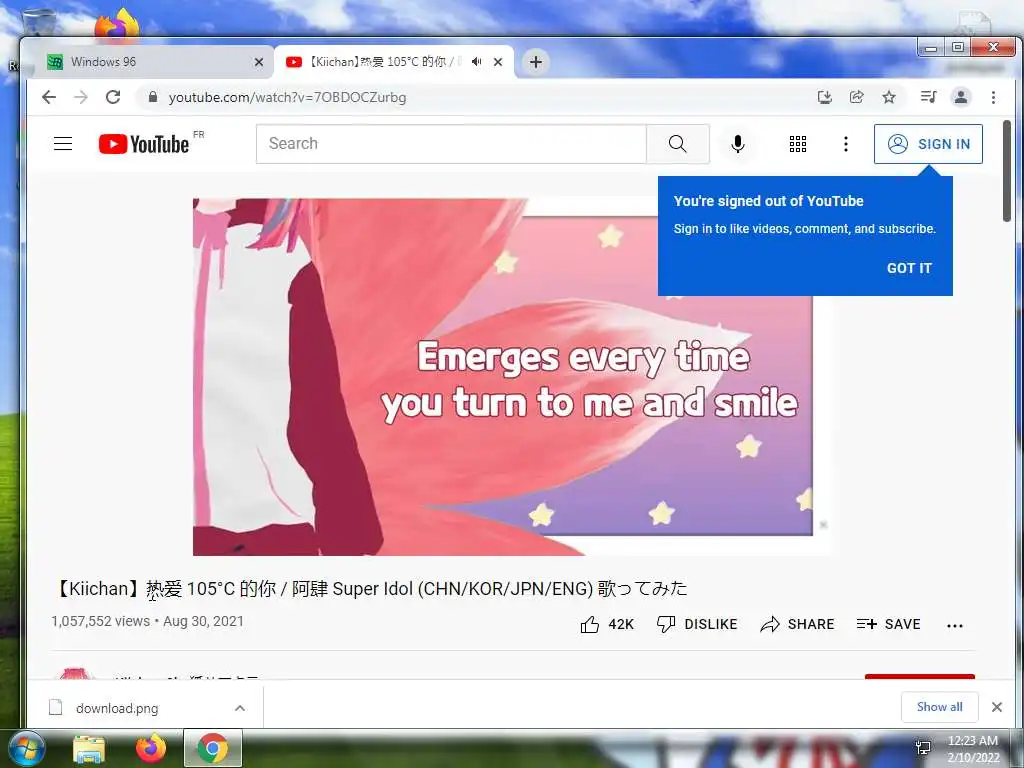This screenshot has width=1024, height=768.
Task: Launch Firefox from the taskbar
Action: pos(151,749)
